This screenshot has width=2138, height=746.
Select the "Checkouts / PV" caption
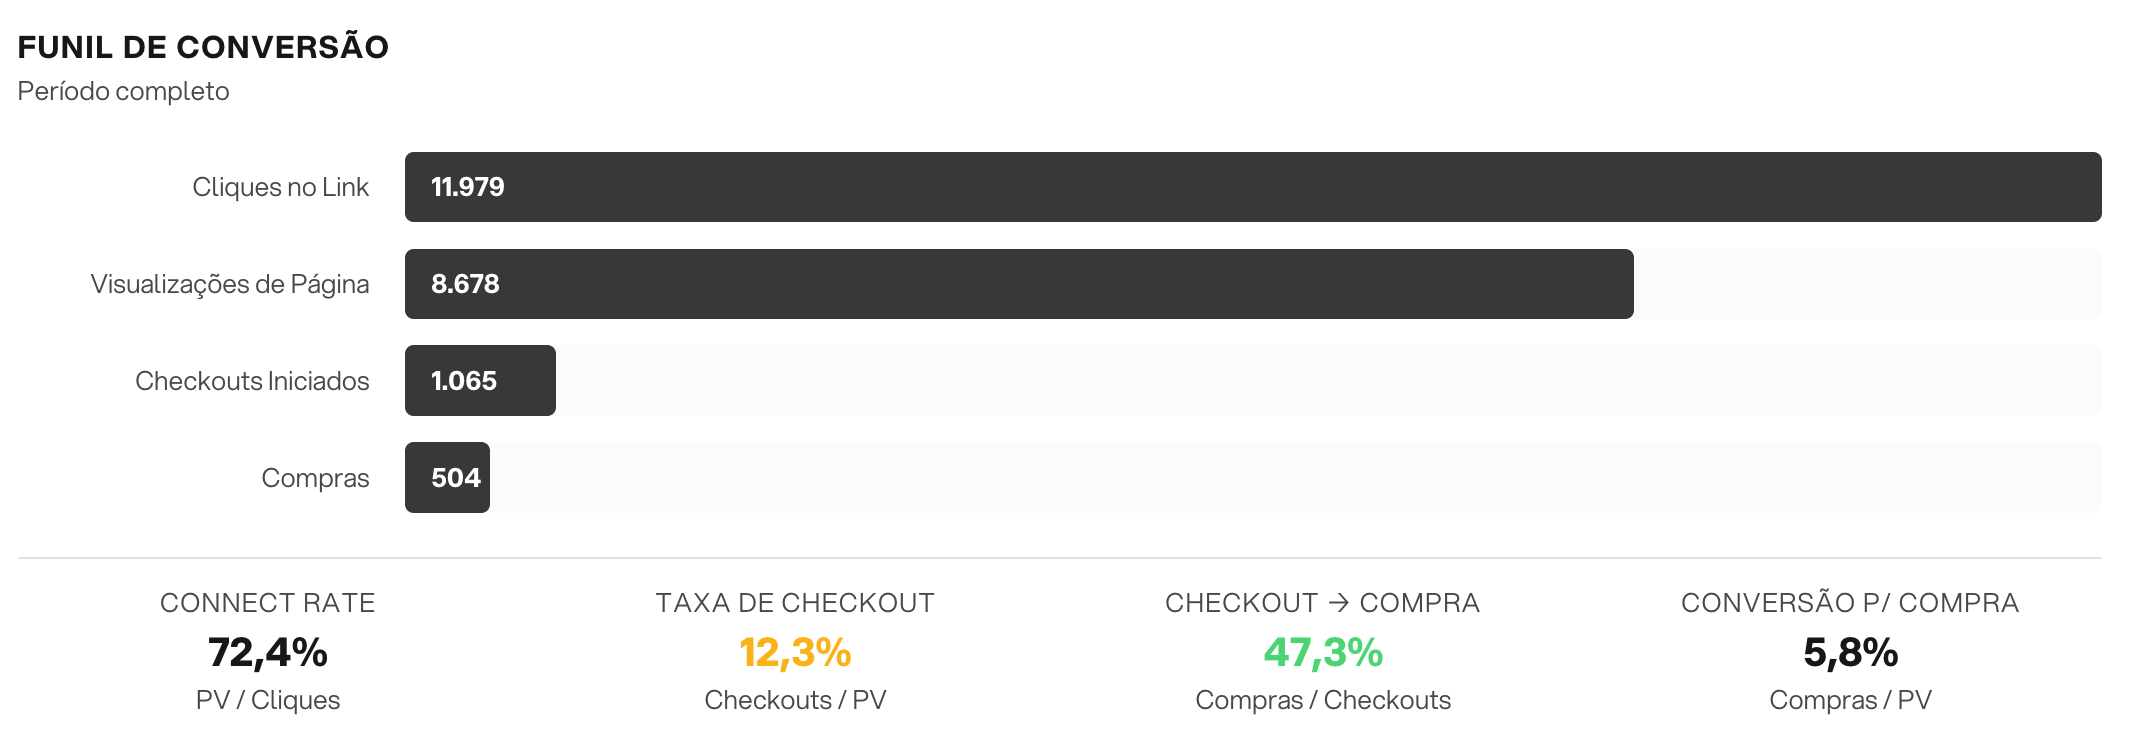tap(795, 700)
